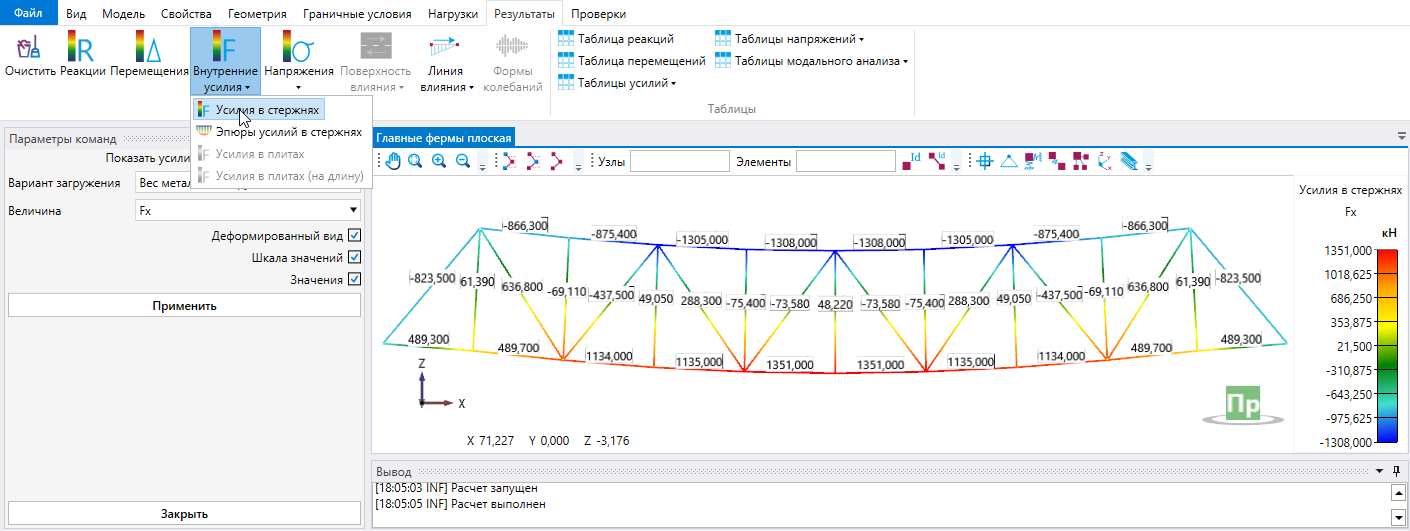The width and height of the screenshot is (1410, 531).
Task: Switch to the Граничные условия tab
Action: [357, 14]
